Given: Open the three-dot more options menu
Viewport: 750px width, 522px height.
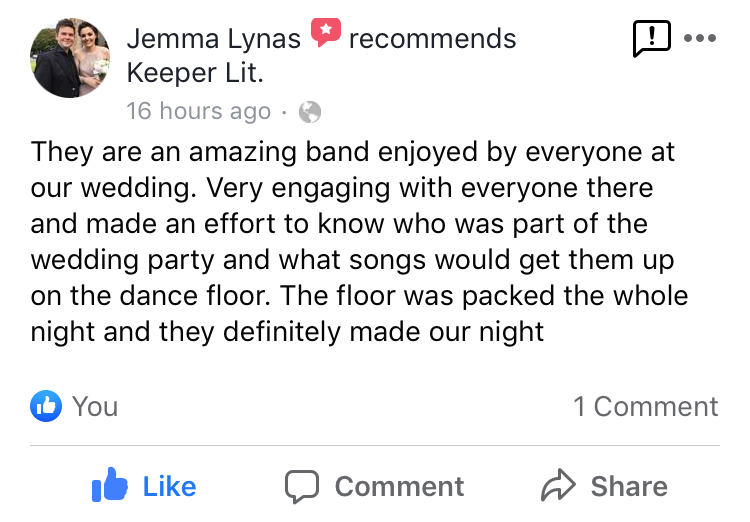Looking at the screenshot, I should tap(700, 39).
